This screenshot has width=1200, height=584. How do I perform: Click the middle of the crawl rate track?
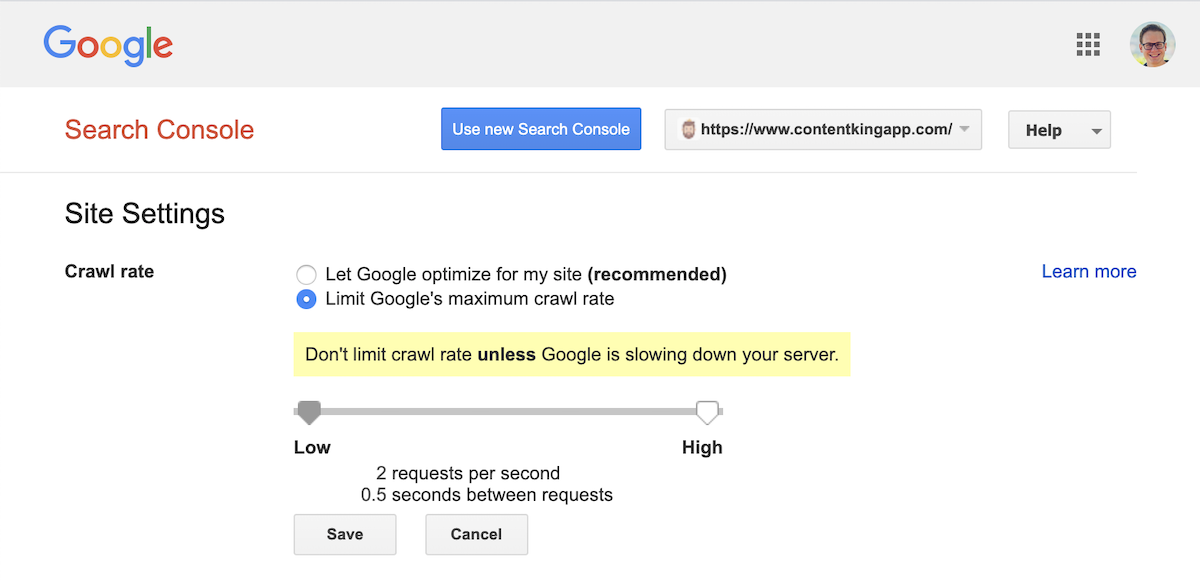pyautogui.click(x=508, y=411)
